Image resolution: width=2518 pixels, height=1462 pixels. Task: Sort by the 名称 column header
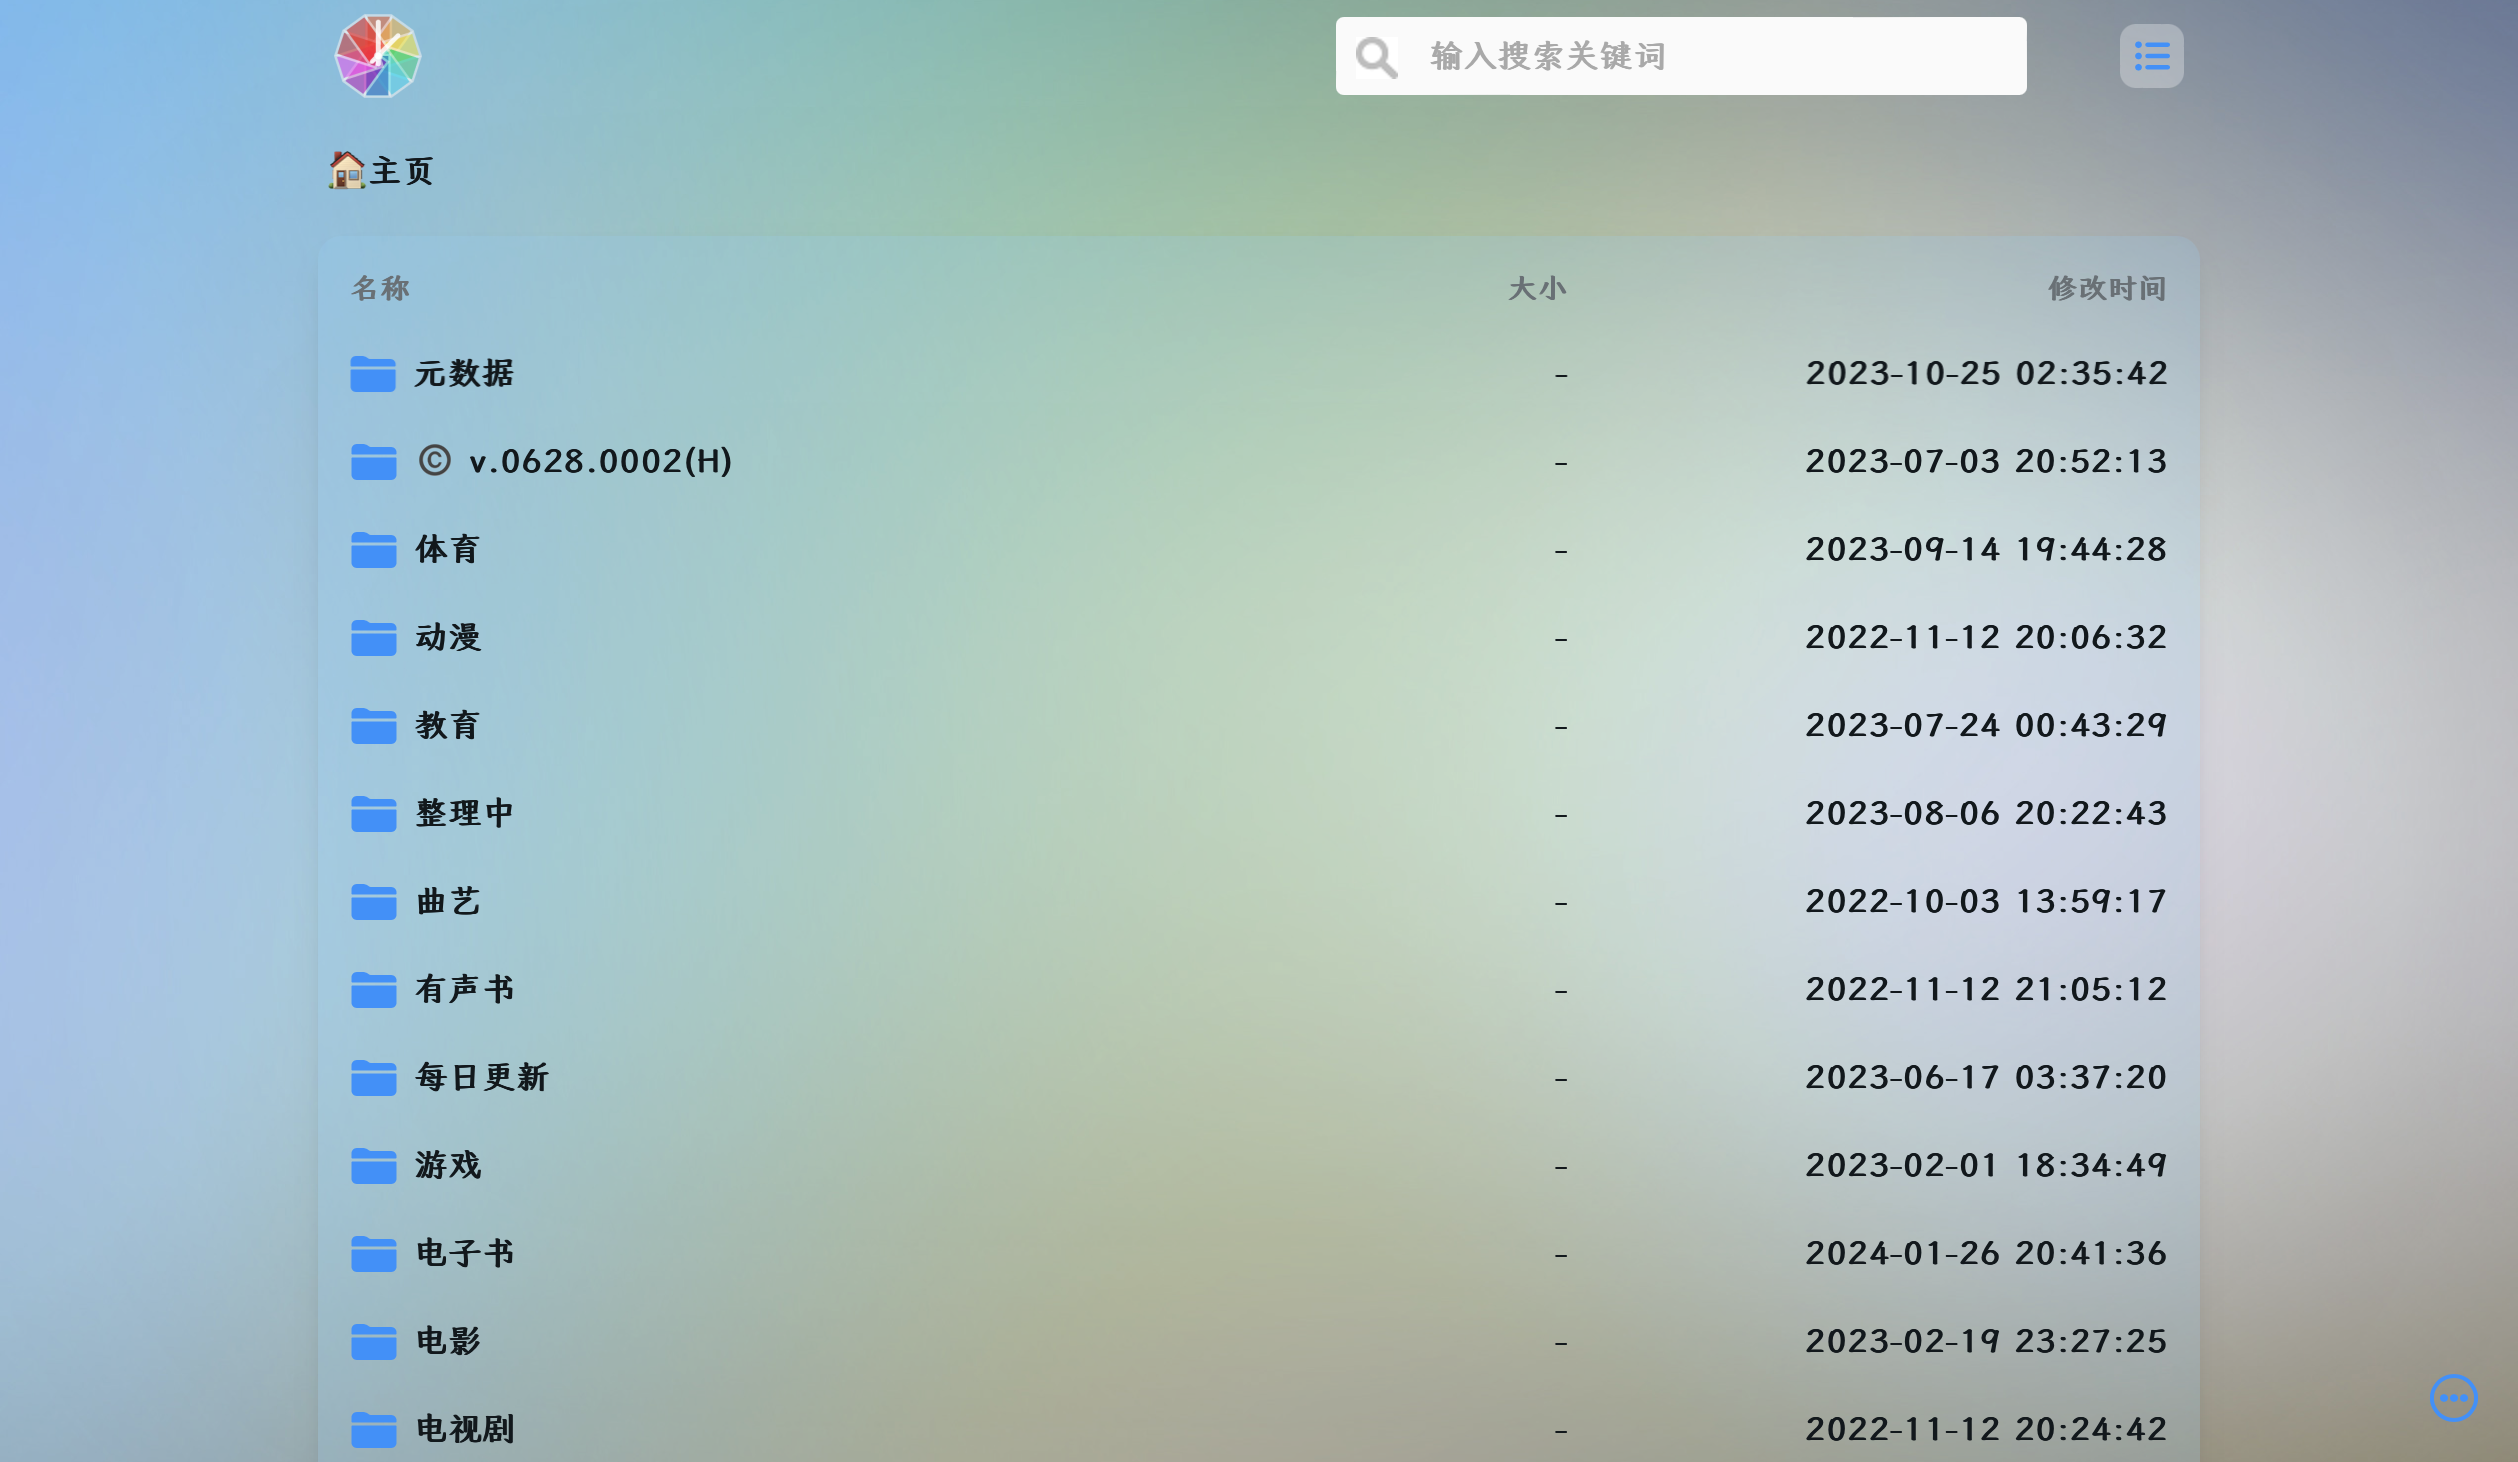[380, 289]
